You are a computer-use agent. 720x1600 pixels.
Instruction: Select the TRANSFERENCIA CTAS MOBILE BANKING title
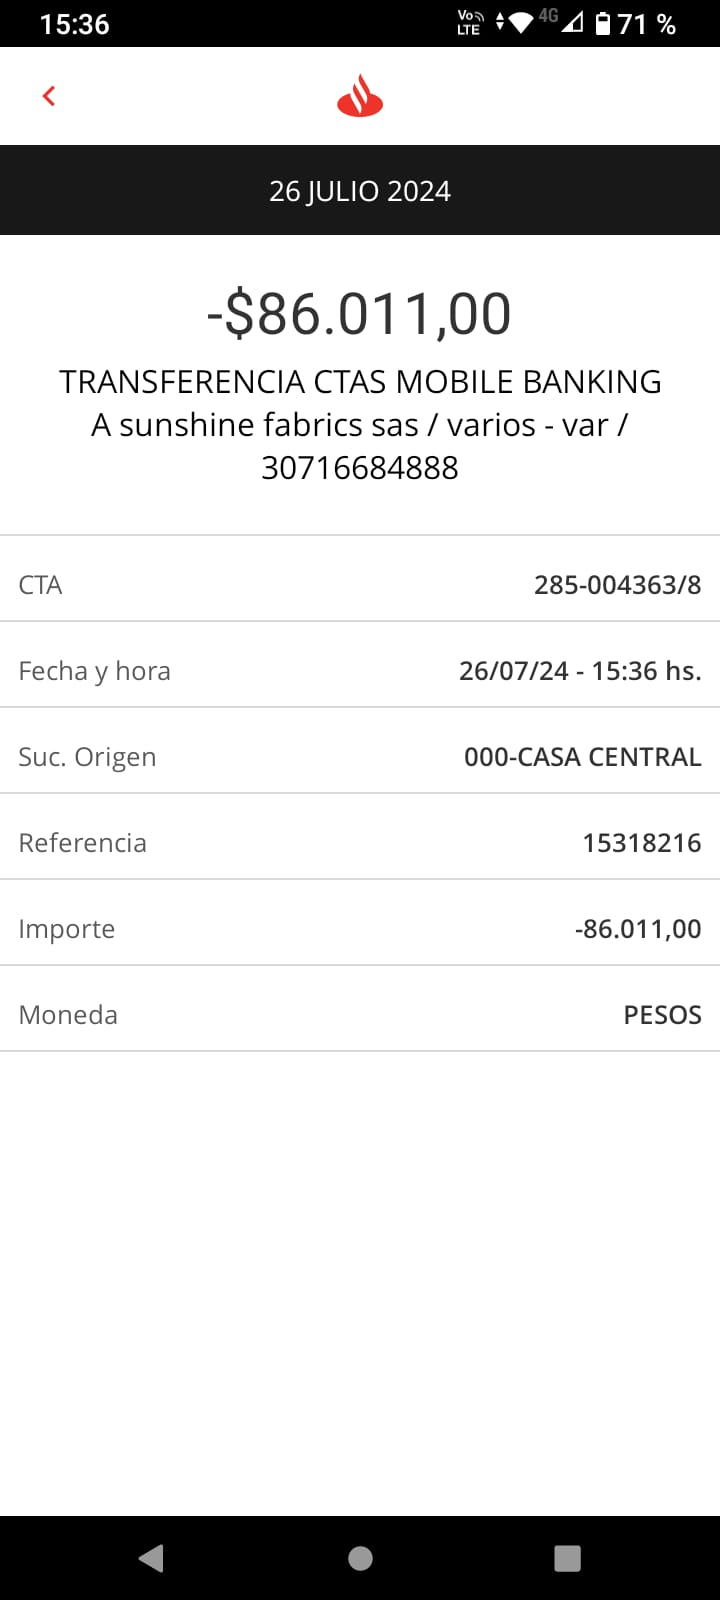[360, 382]
